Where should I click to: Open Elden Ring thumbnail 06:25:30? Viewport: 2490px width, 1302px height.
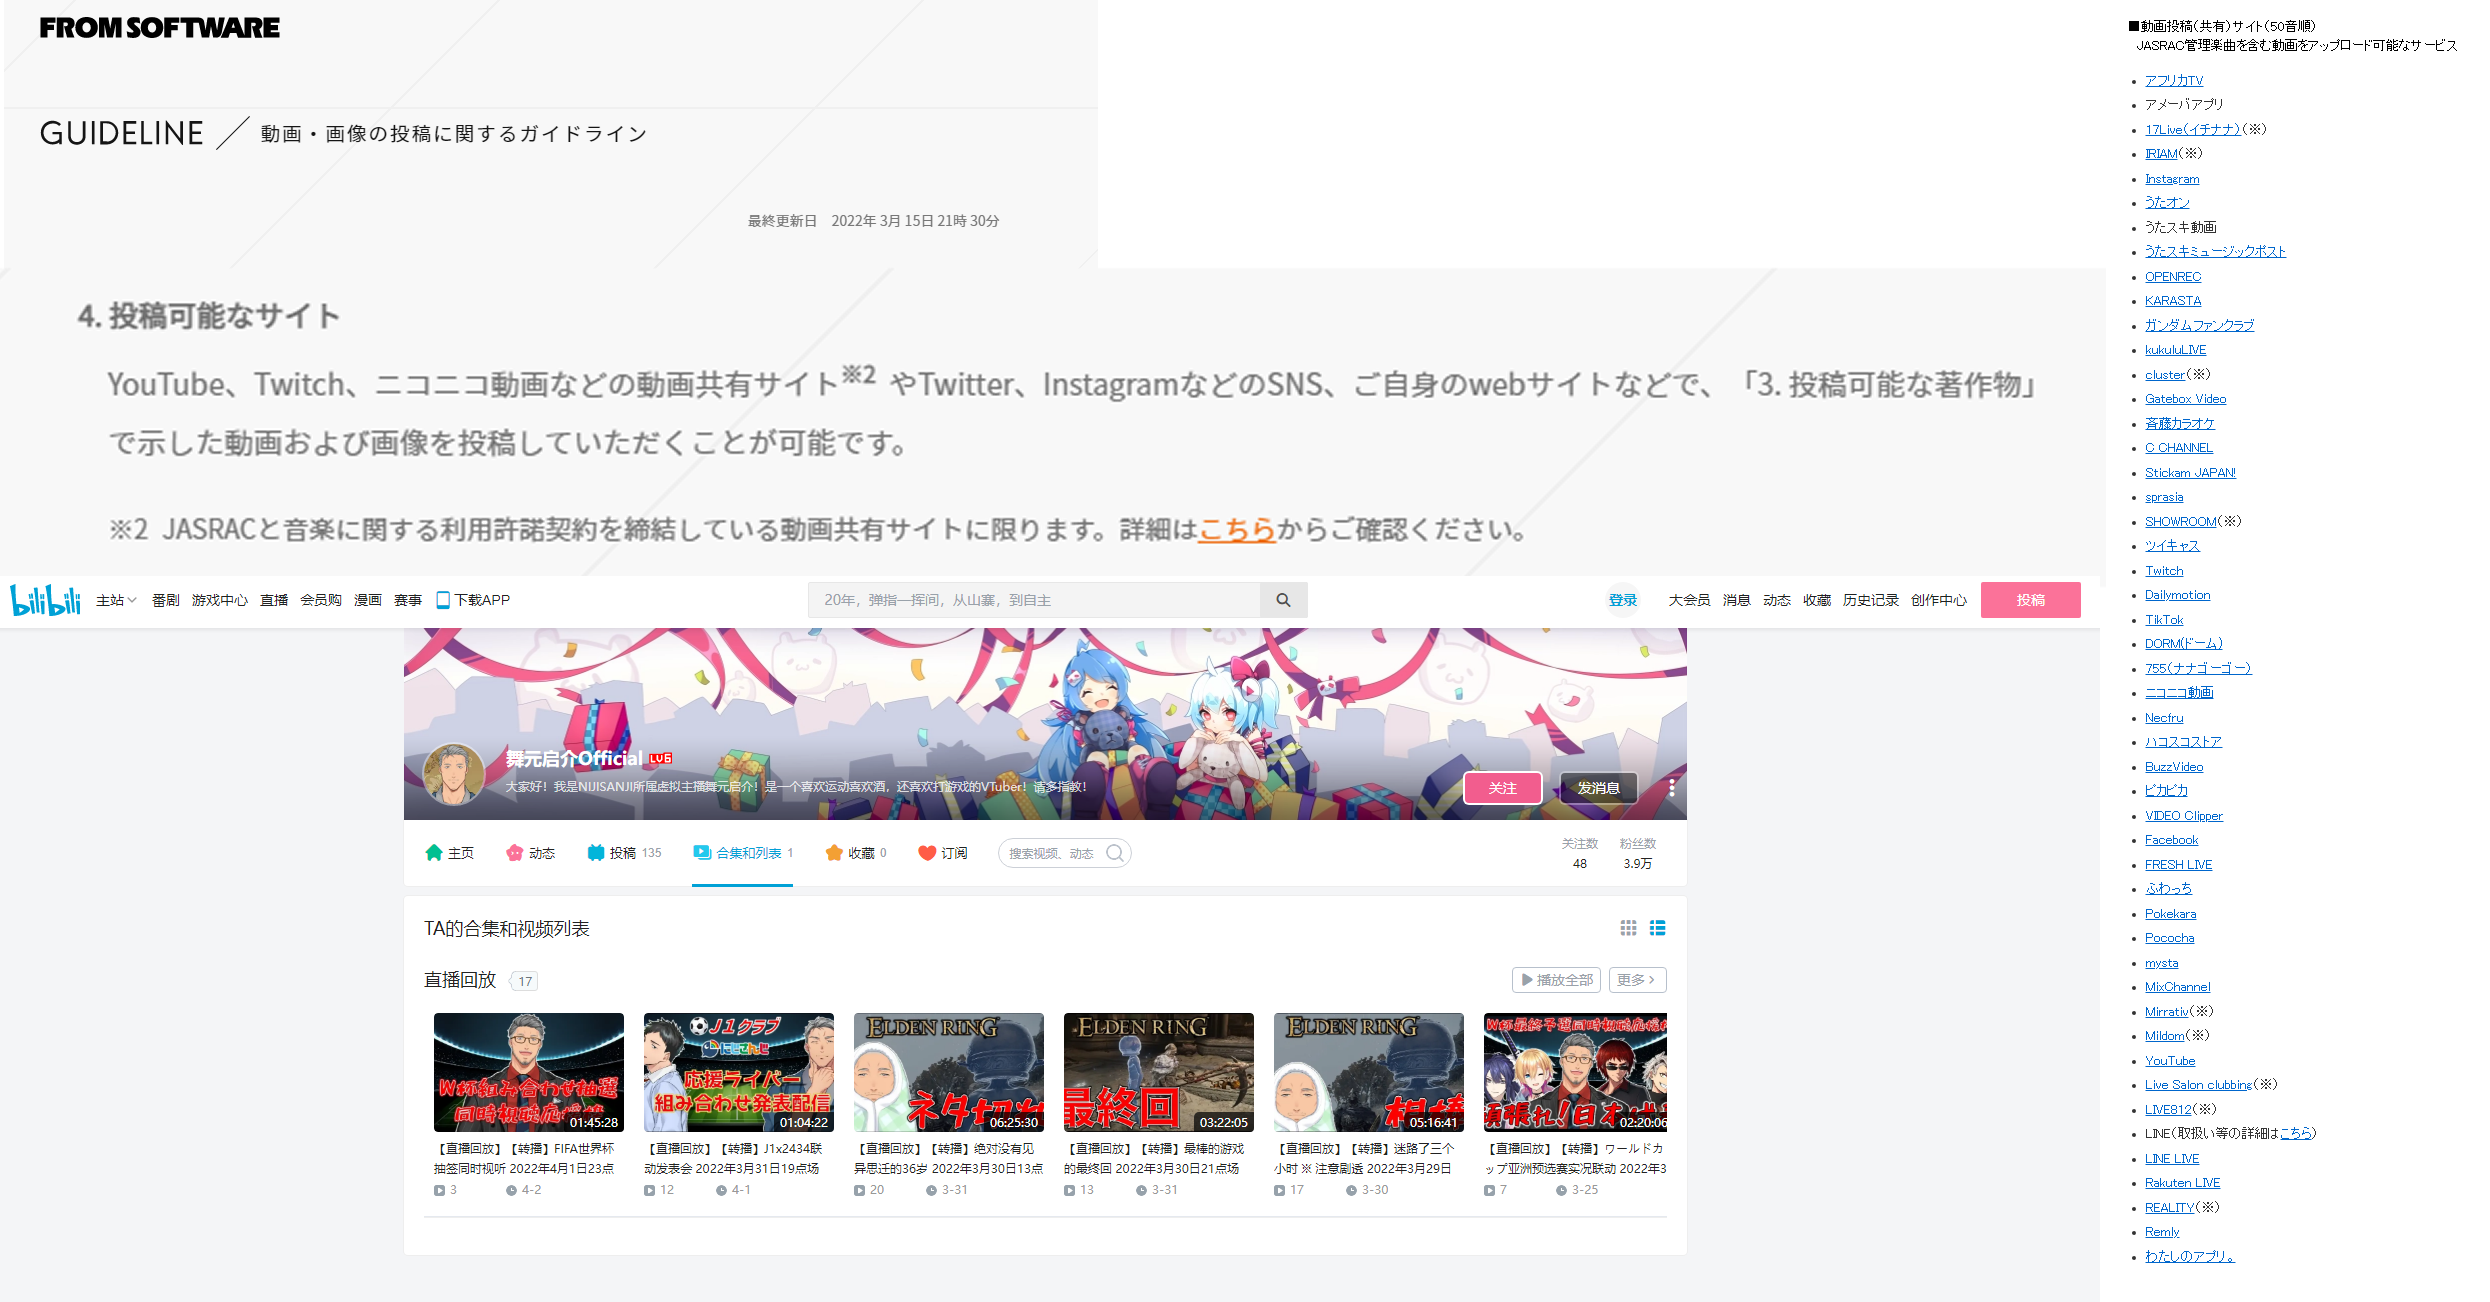[x=948, y=1072]
